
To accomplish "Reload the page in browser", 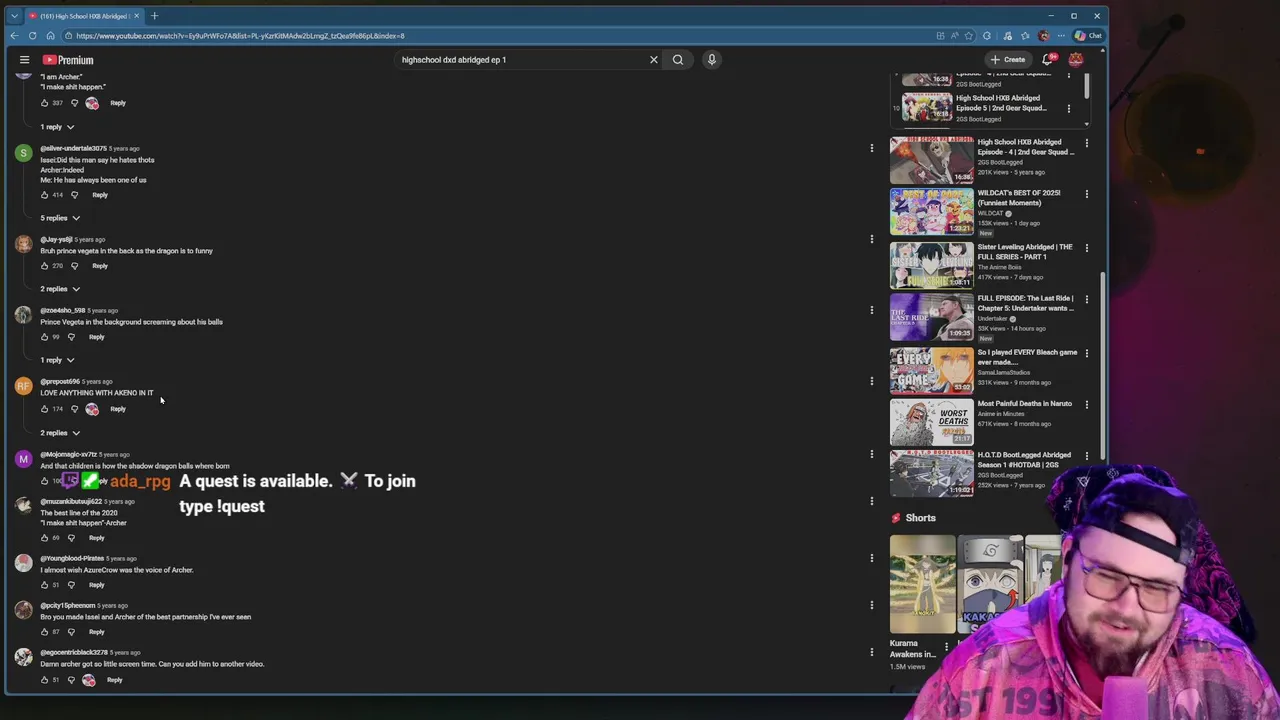I will (x=32, y=36).
